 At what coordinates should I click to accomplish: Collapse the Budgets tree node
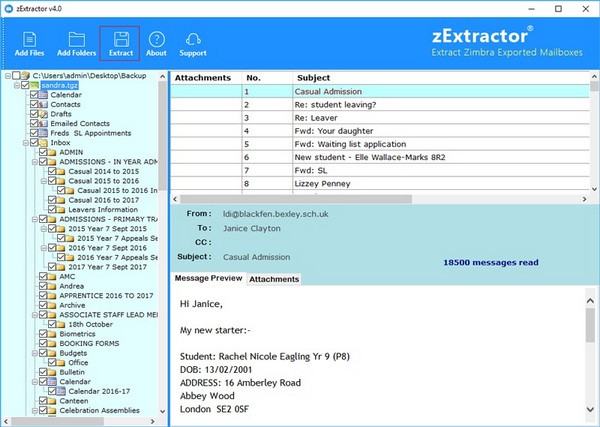click(x=35, y=353)
